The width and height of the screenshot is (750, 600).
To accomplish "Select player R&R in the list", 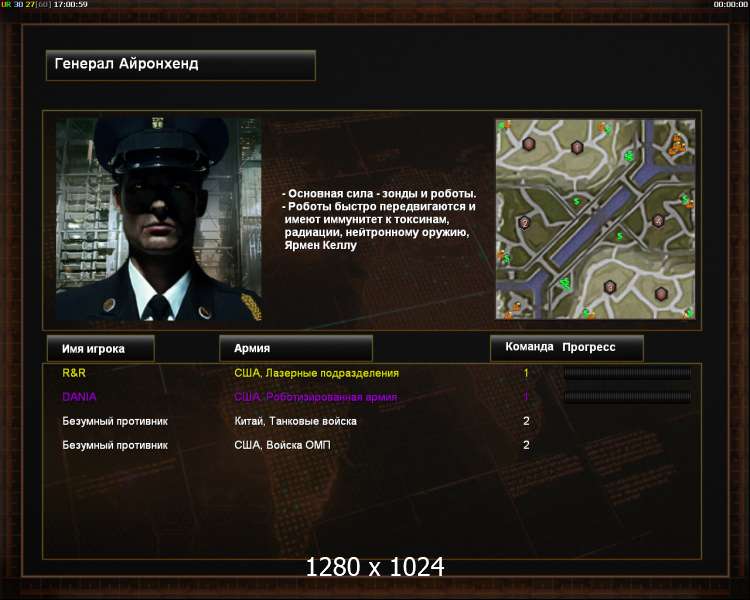I will (x=74, y=373).
